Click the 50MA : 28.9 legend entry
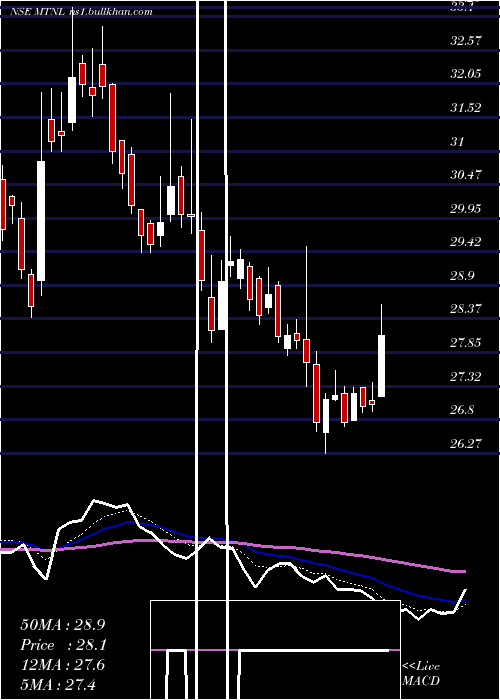Viewport: 500px width, 700px height. pyautogui.click(x=62, y=625)
